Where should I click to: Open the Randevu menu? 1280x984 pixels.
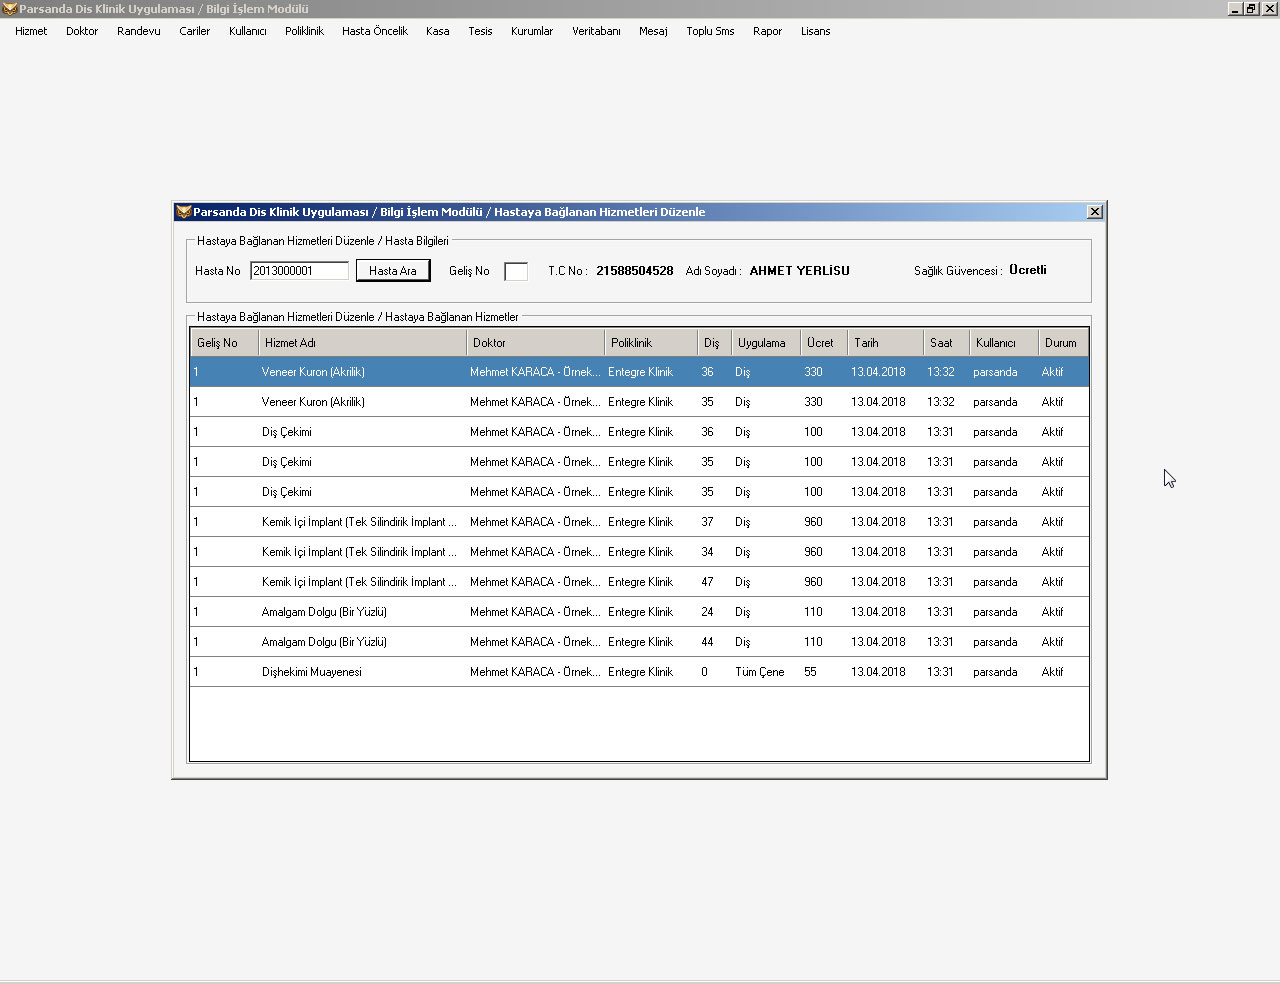pyautogui.click(x=139, y=31)
